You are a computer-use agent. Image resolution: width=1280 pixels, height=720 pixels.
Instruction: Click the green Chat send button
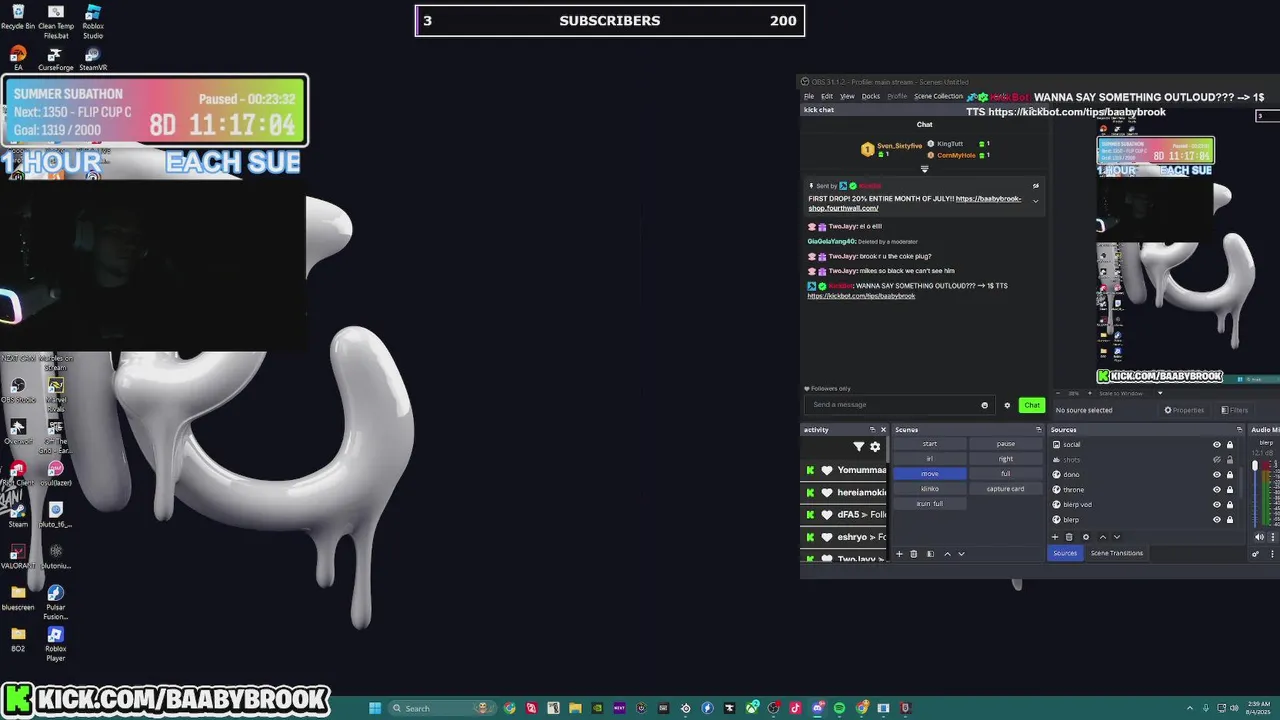pos(1032,405)
